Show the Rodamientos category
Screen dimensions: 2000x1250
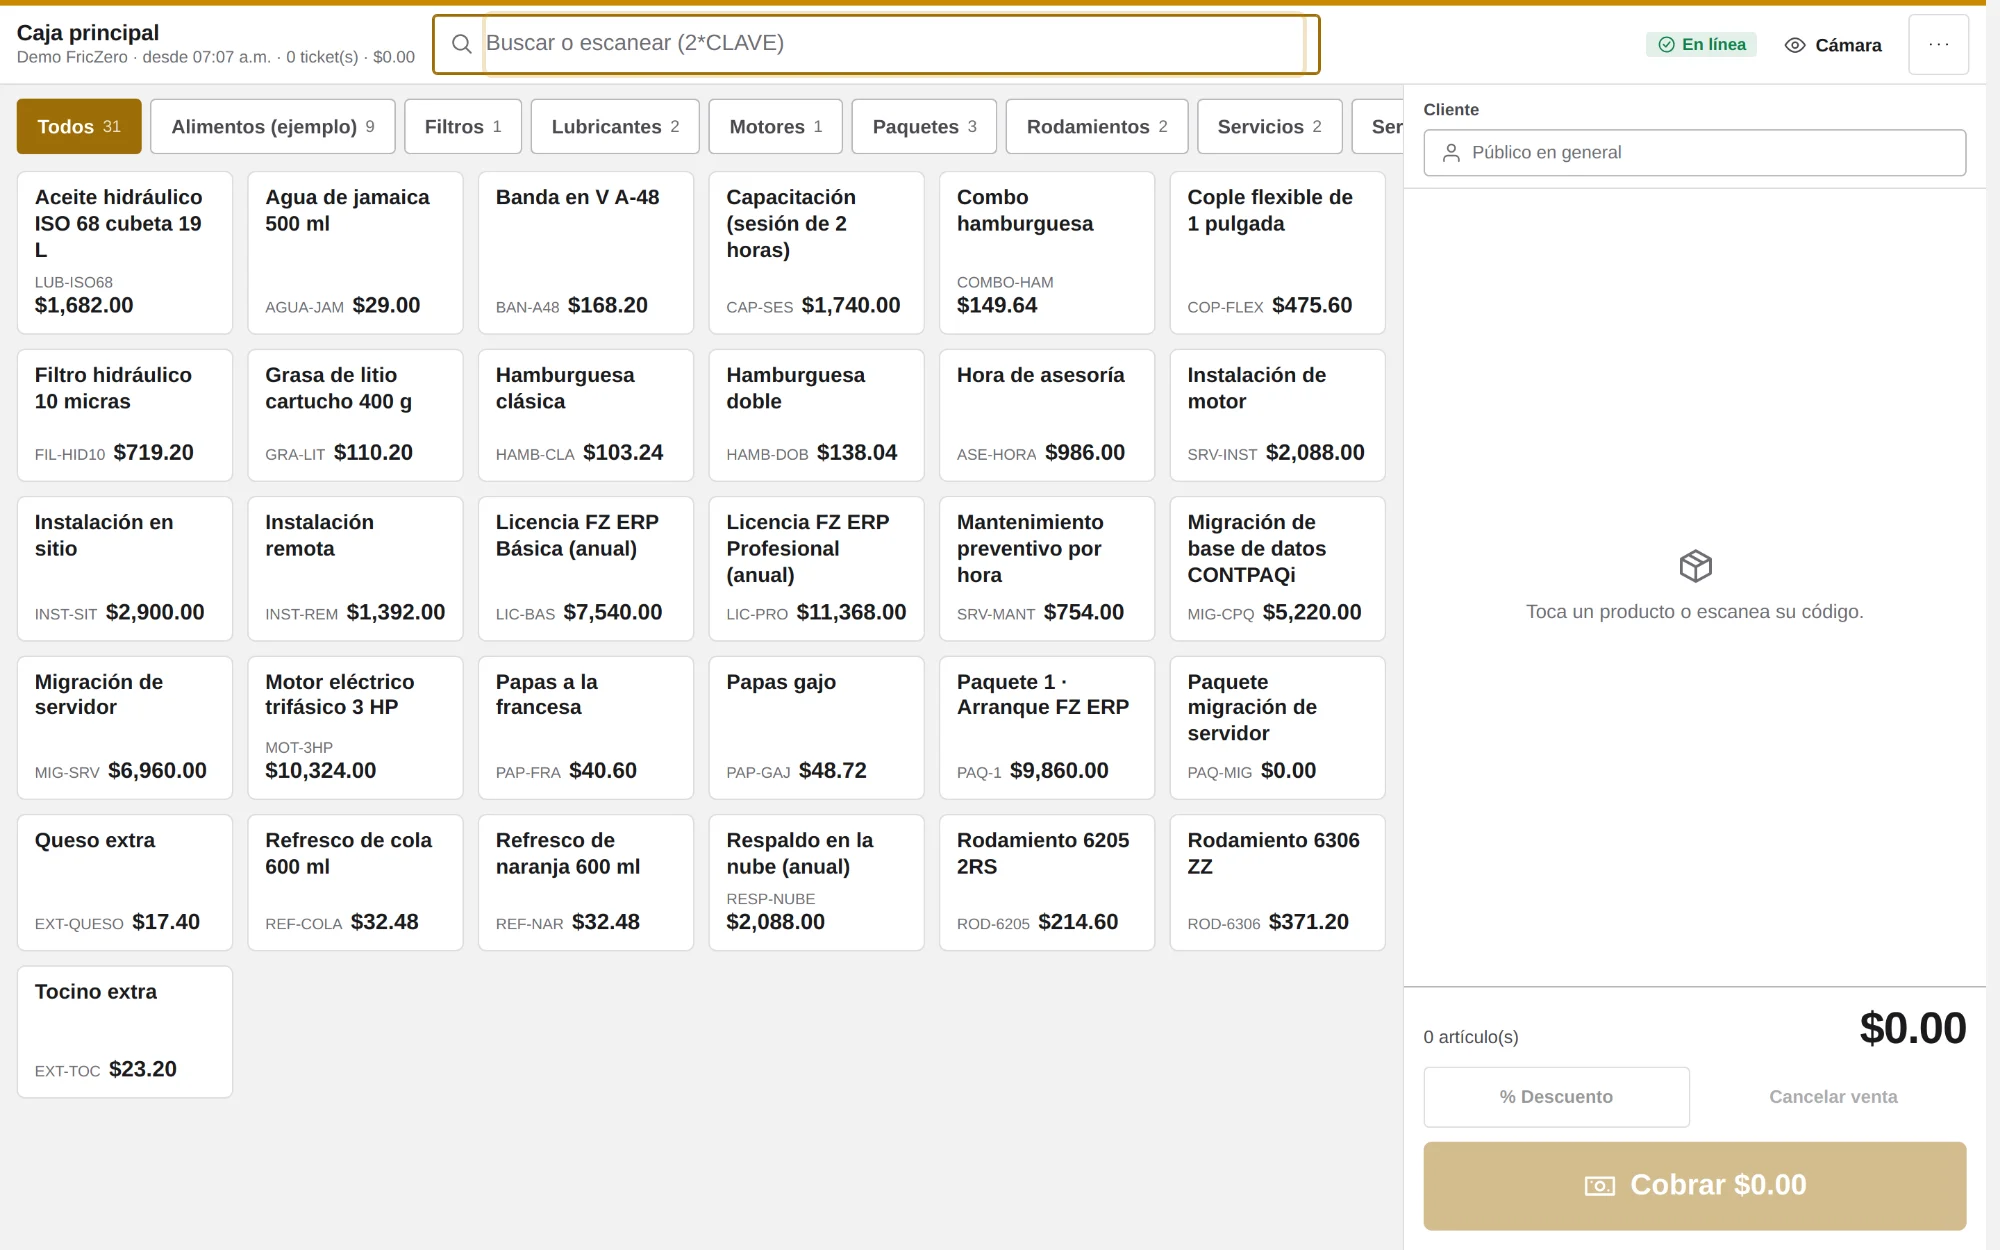1097,126
